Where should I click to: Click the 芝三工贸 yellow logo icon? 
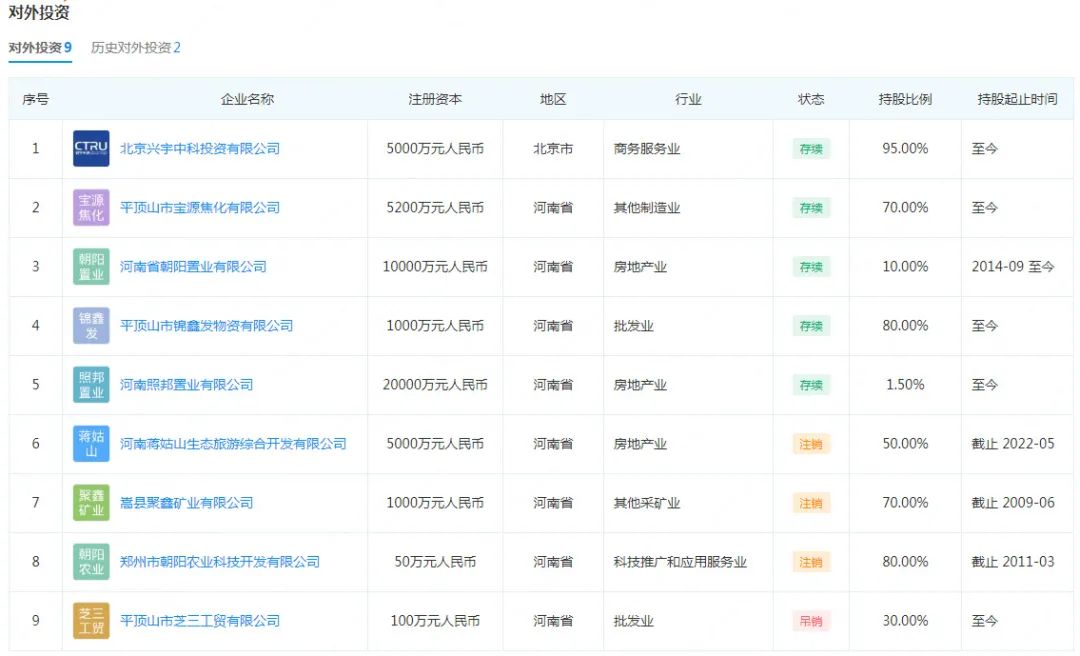(91, 620)
